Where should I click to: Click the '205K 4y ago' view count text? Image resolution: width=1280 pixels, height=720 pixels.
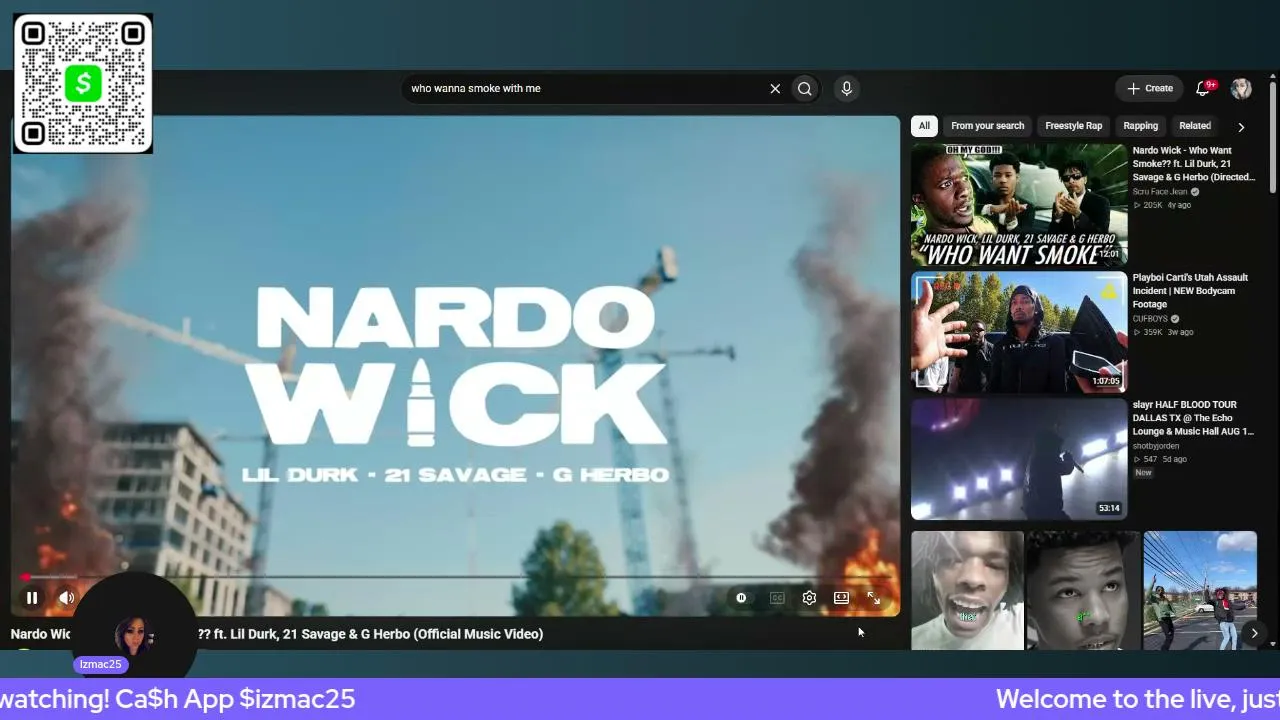coord(1162,205)
